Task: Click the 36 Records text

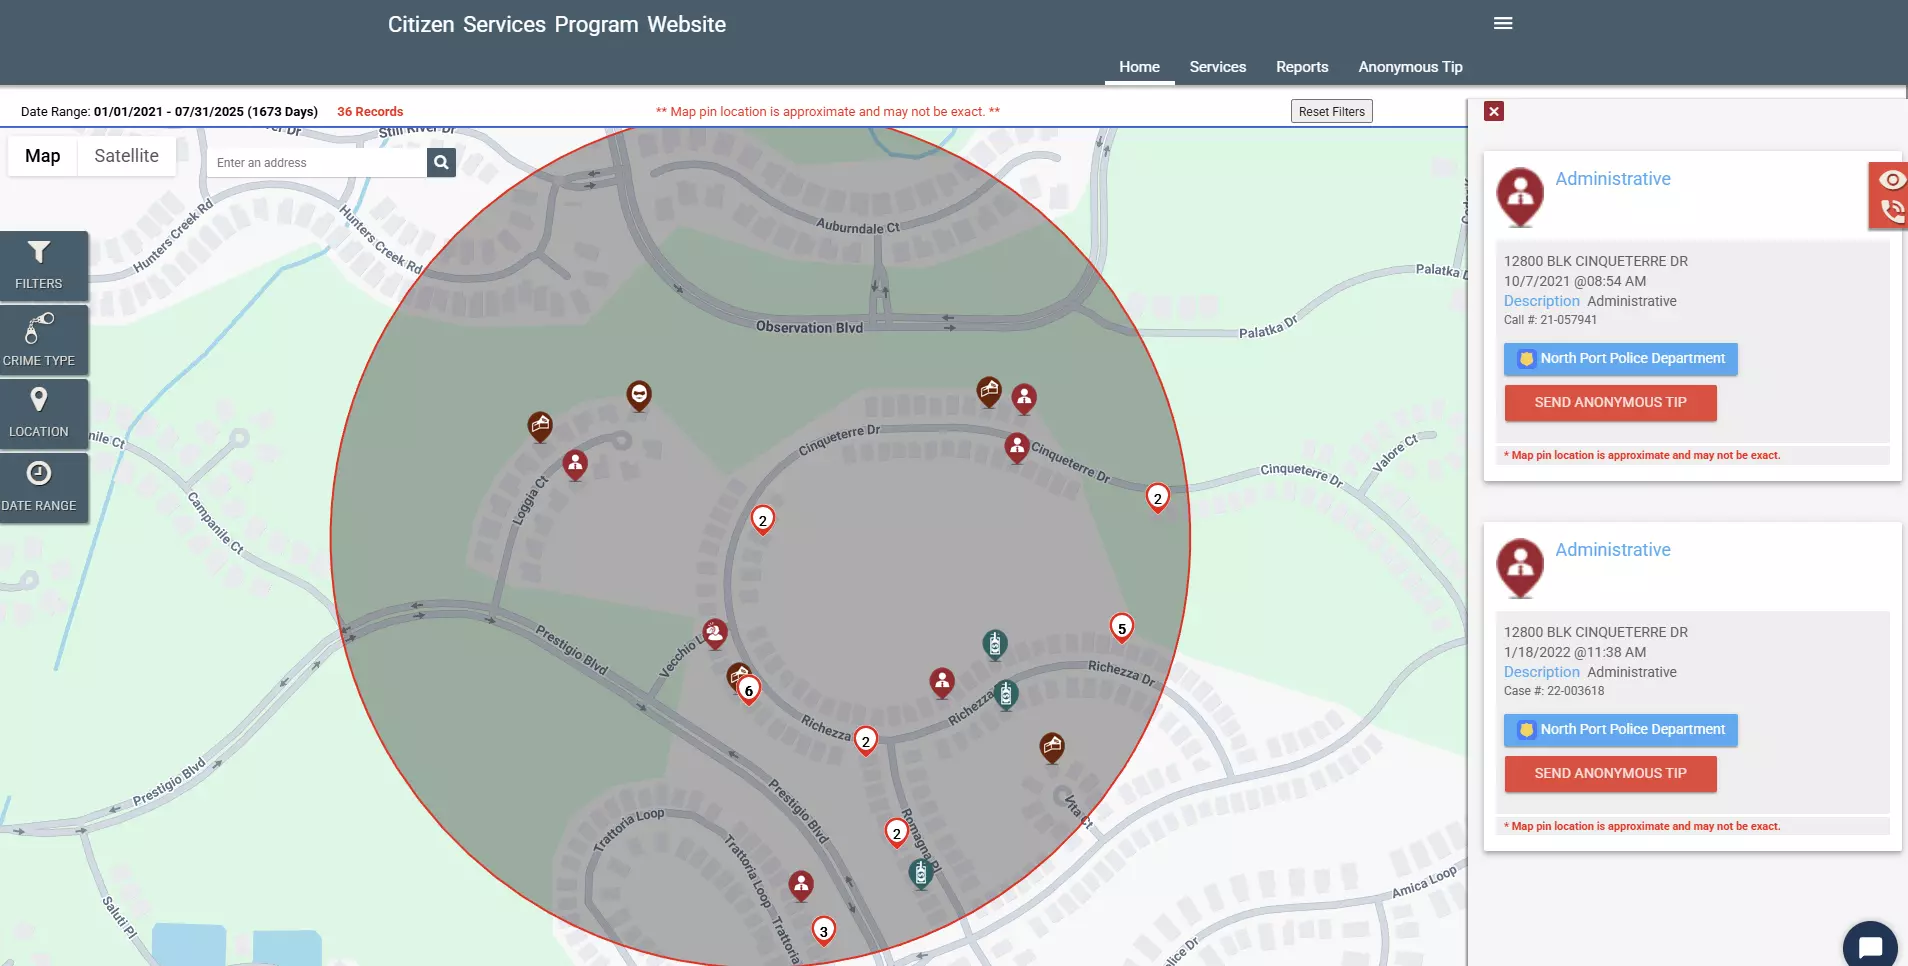Action: click(x=370, y=112)
